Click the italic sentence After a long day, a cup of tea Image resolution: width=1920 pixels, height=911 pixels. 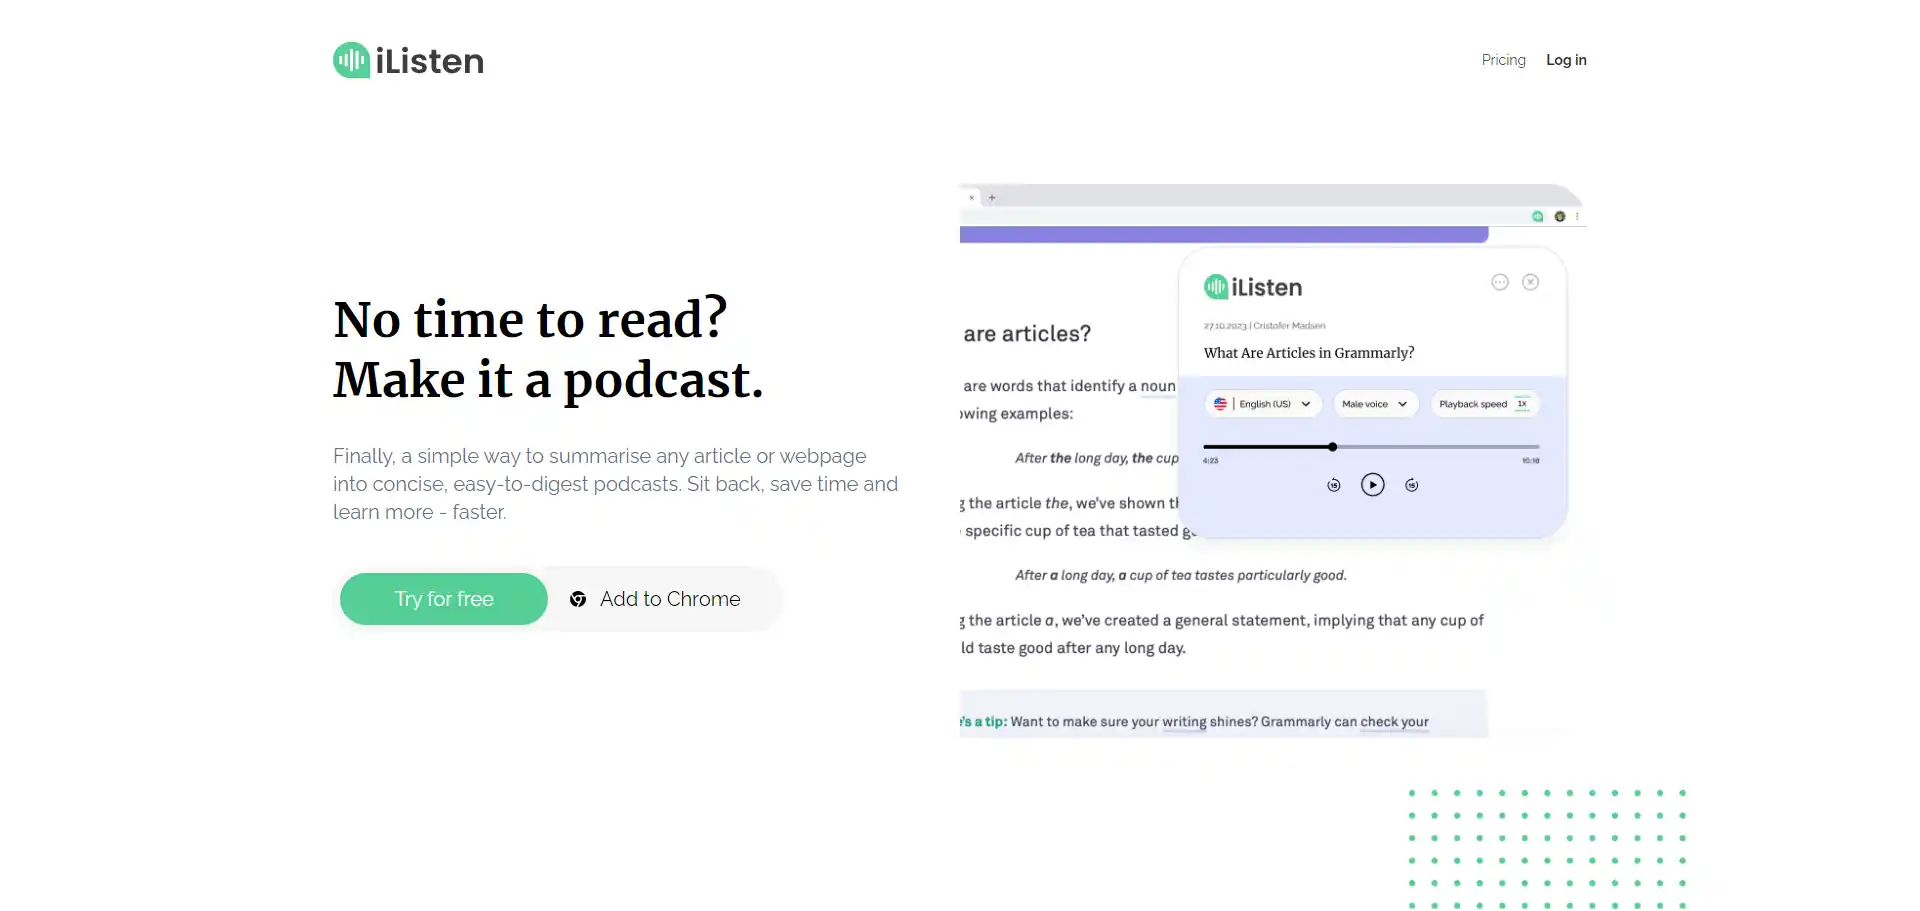point(1181,575)
